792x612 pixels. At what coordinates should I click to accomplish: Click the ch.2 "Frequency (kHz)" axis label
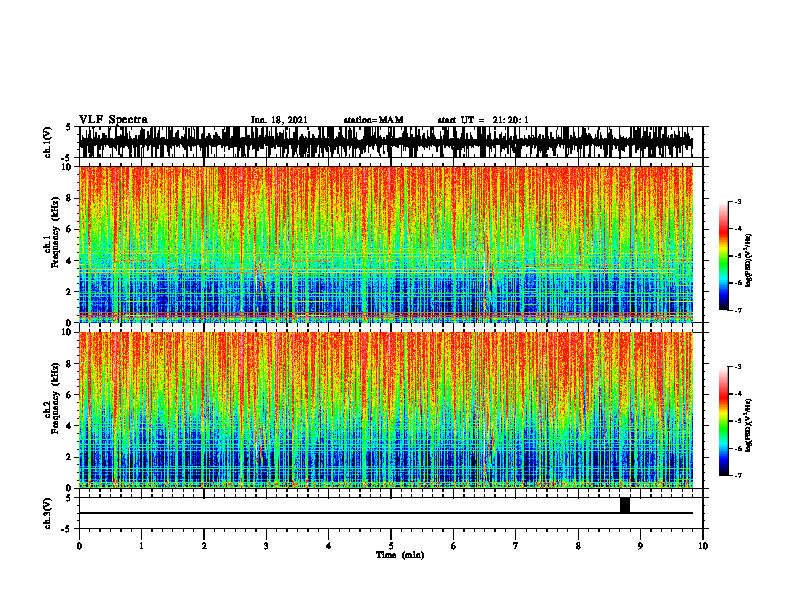click(55, 398)
